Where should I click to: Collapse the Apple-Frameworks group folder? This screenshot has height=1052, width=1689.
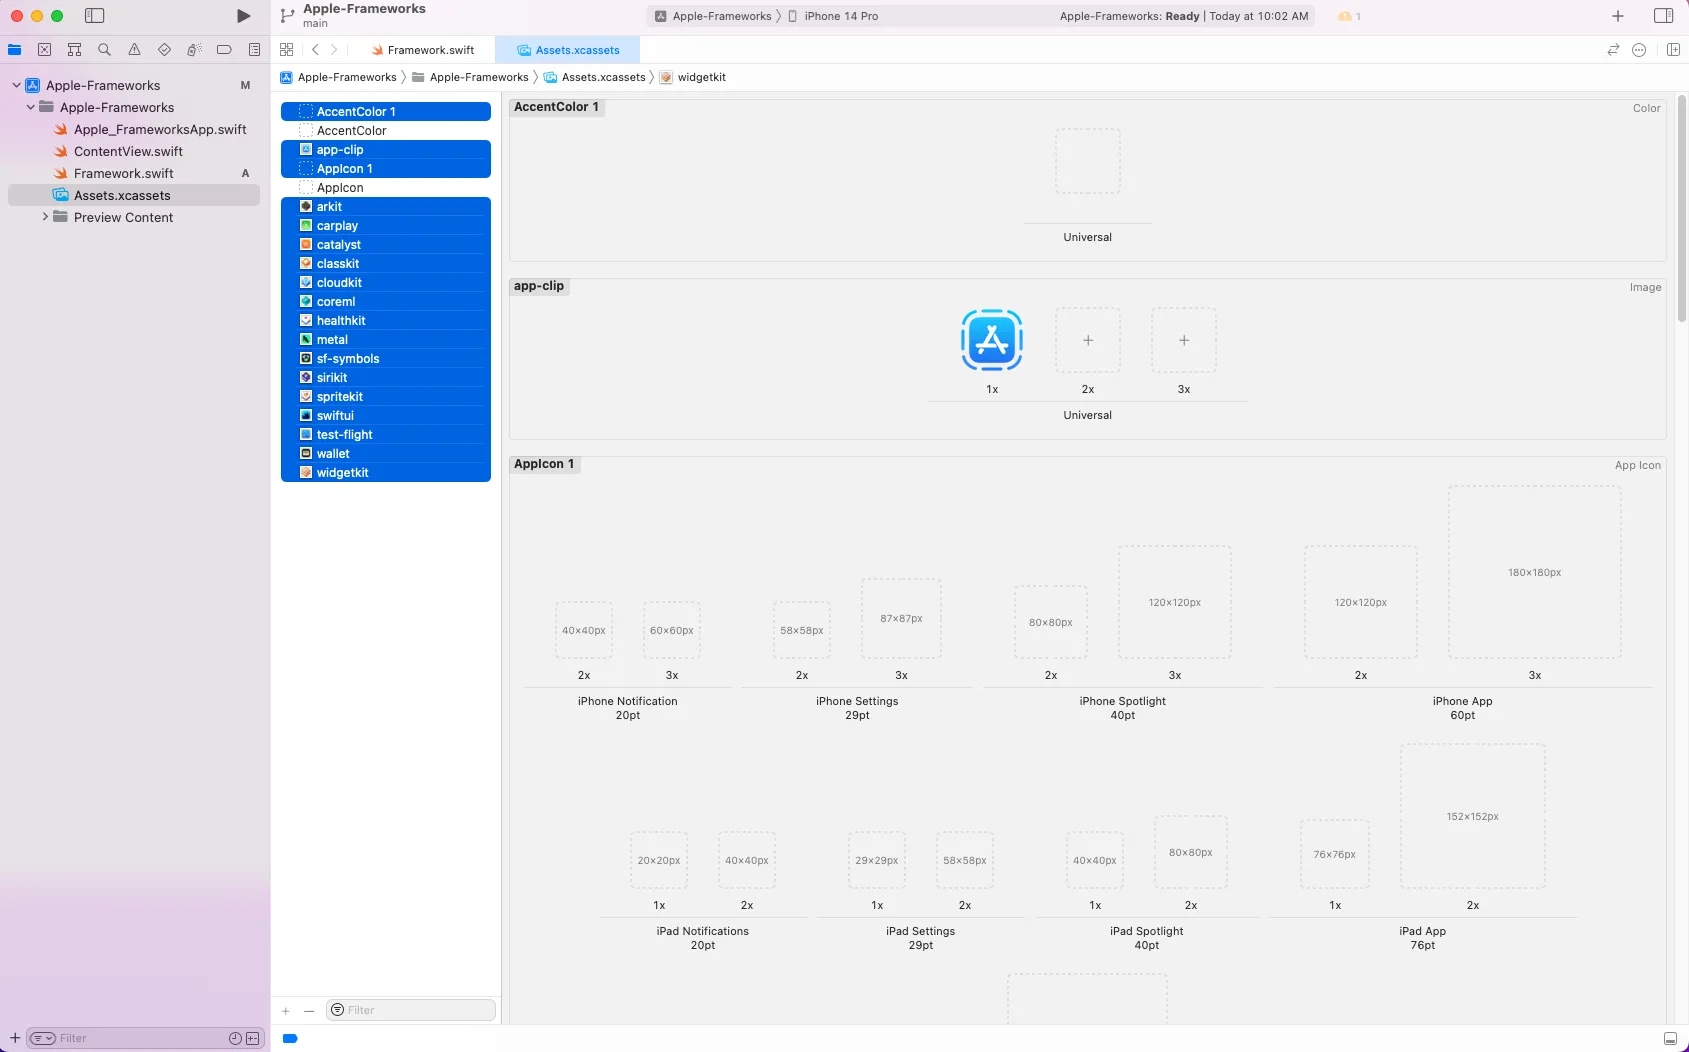tap(31, 108)
